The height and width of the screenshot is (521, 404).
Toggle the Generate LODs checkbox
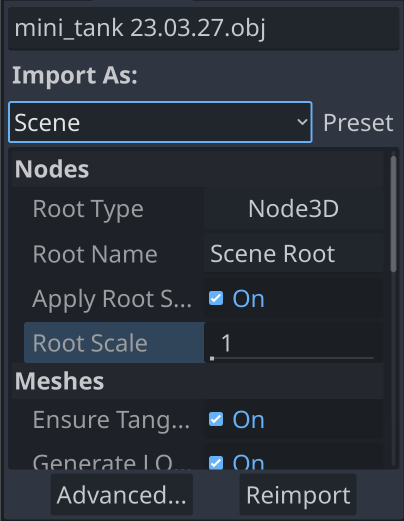coord(216,463)
